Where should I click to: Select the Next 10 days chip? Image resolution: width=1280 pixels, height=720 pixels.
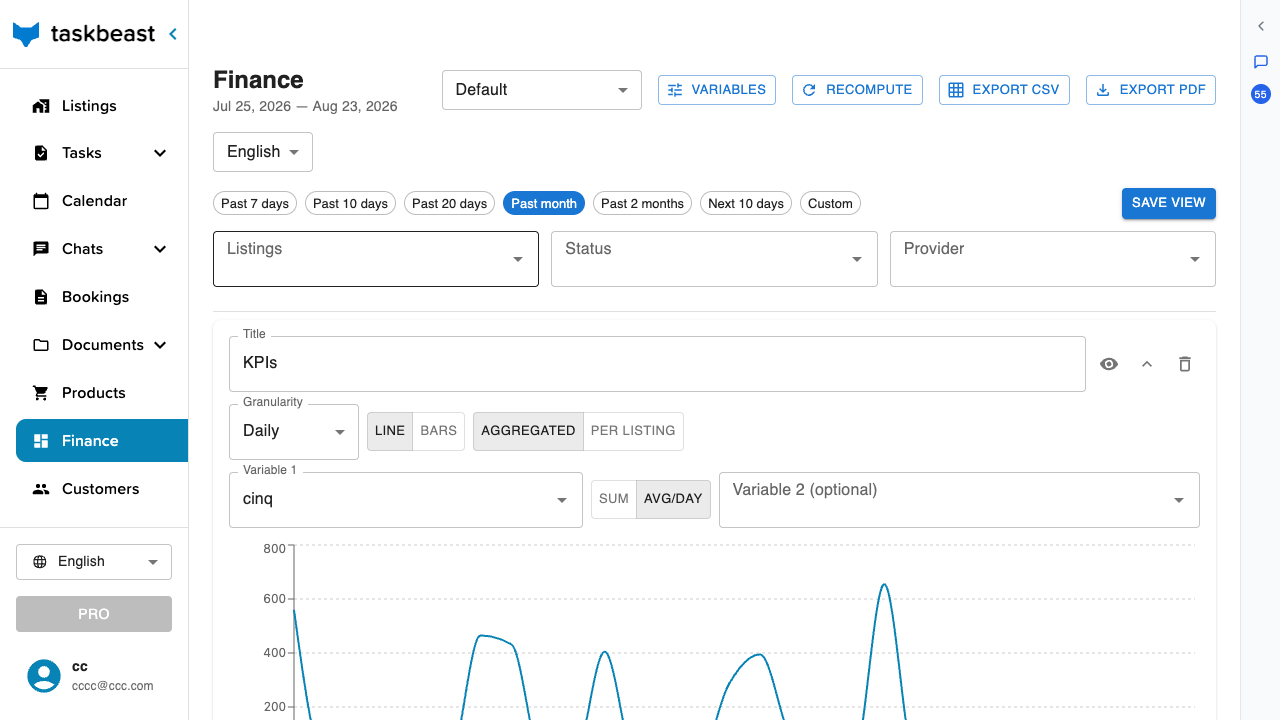point(746,203)
